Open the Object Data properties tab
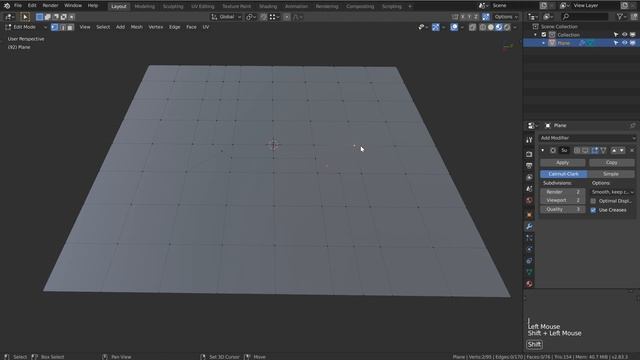Screen dimensions: 640x360 (529, 272)
